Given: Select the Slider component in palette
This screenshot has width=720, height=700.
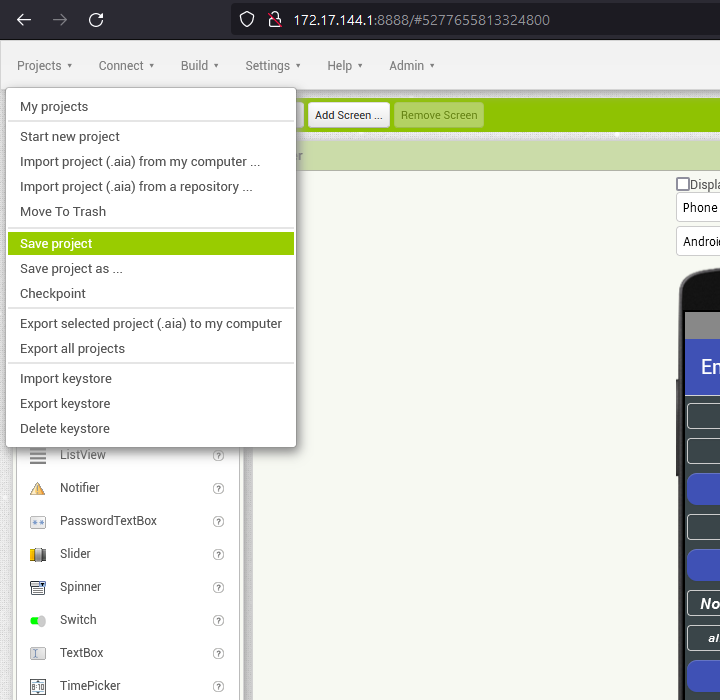Looking at the screenshot, I should click(75, 554).
